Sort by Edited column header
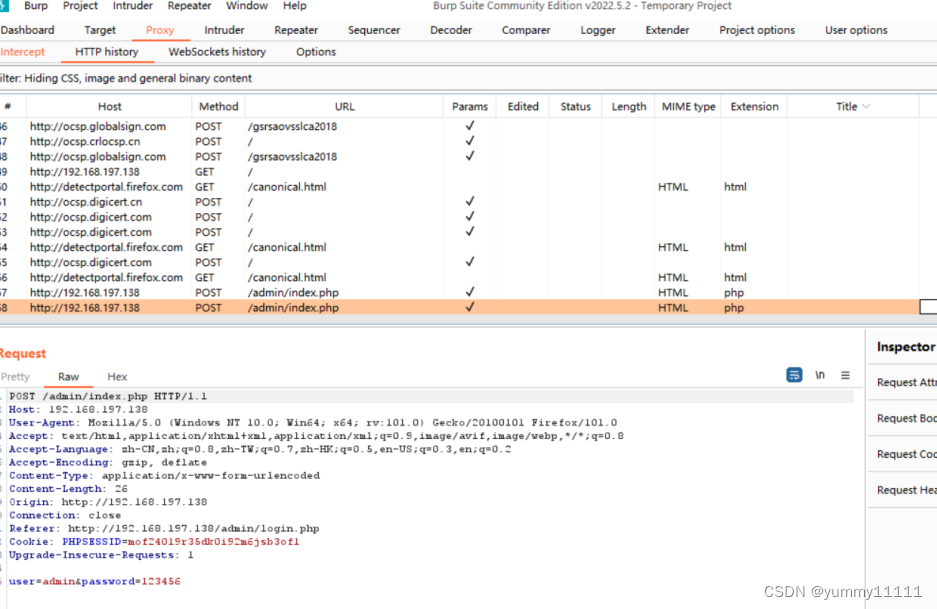The width and height of the screenshot is (937, 609). pos(523,106)
